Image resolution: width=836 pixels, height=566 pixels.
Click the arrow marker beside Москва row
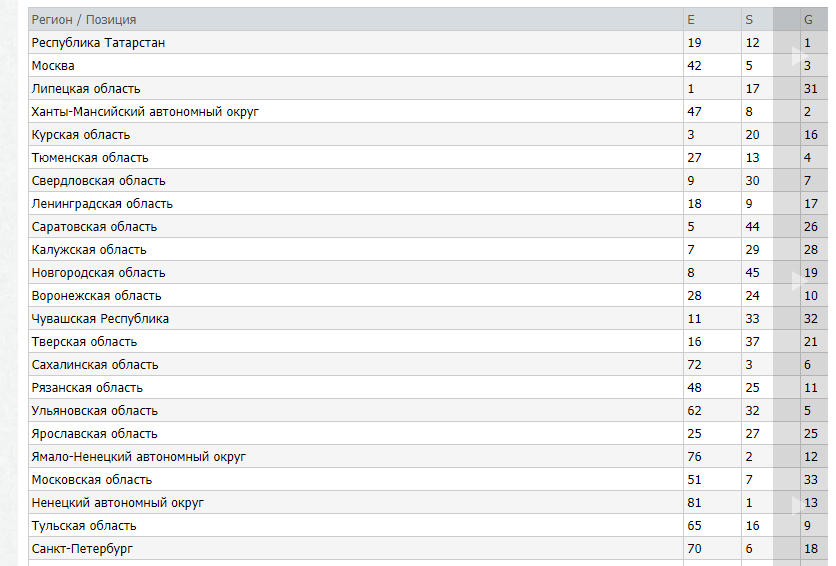pyautogui.click(x=796, y=59)
